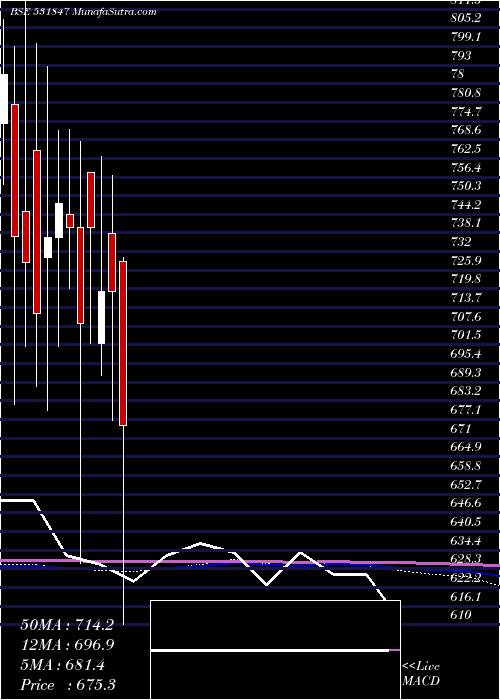Click the 50MA : 714.2 readout
500x700 pixels.
coord(67,625)
